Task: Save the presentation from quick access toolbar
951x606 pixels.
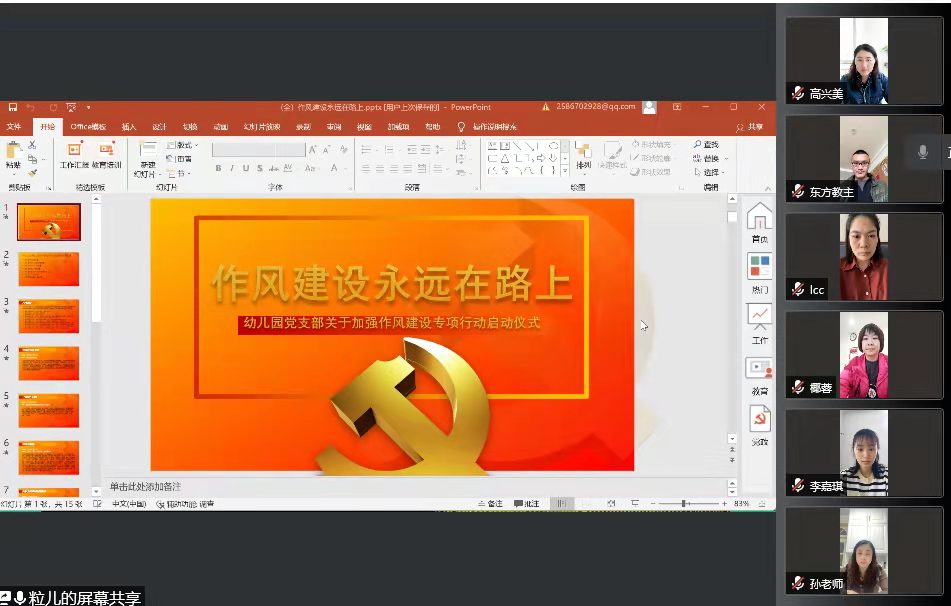Action: tap(13, 107)
